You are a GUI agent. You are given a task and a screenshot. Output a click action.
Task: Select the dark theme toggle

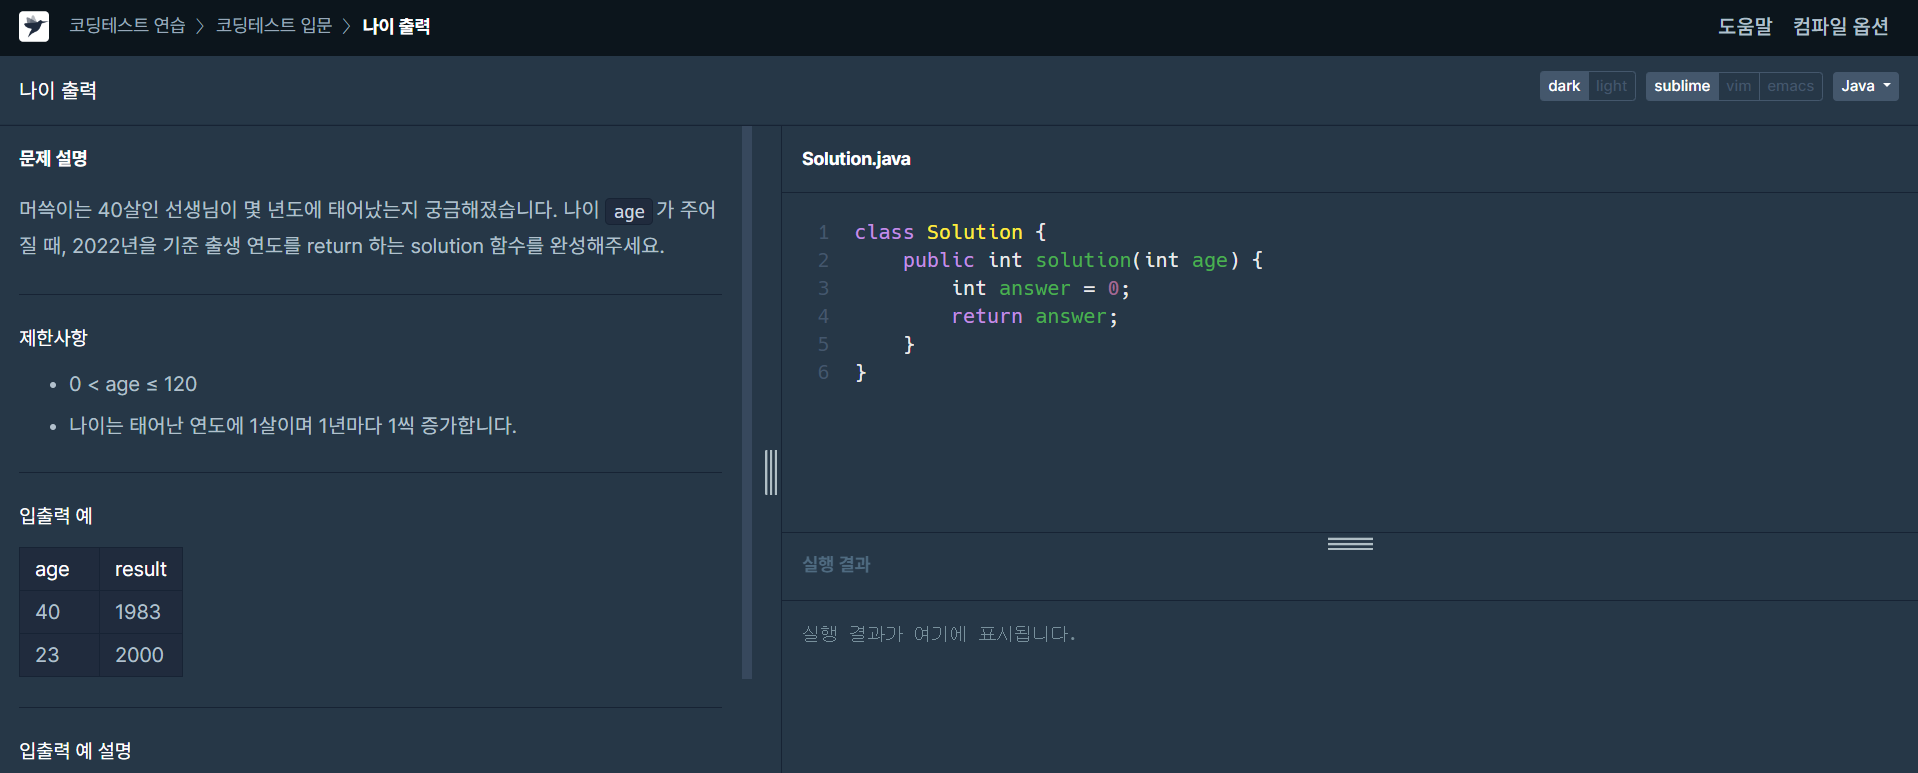[x=1564, y=86]
